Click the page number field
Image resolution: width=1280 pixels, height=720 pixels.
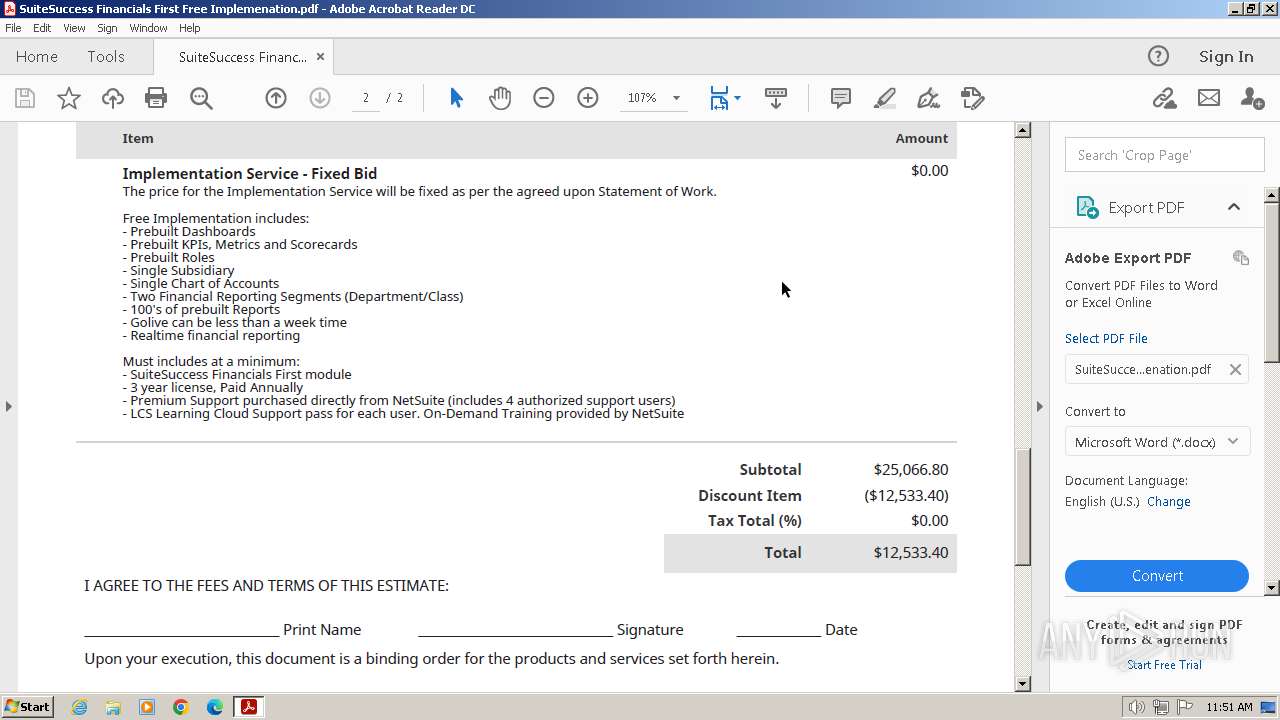366,98
